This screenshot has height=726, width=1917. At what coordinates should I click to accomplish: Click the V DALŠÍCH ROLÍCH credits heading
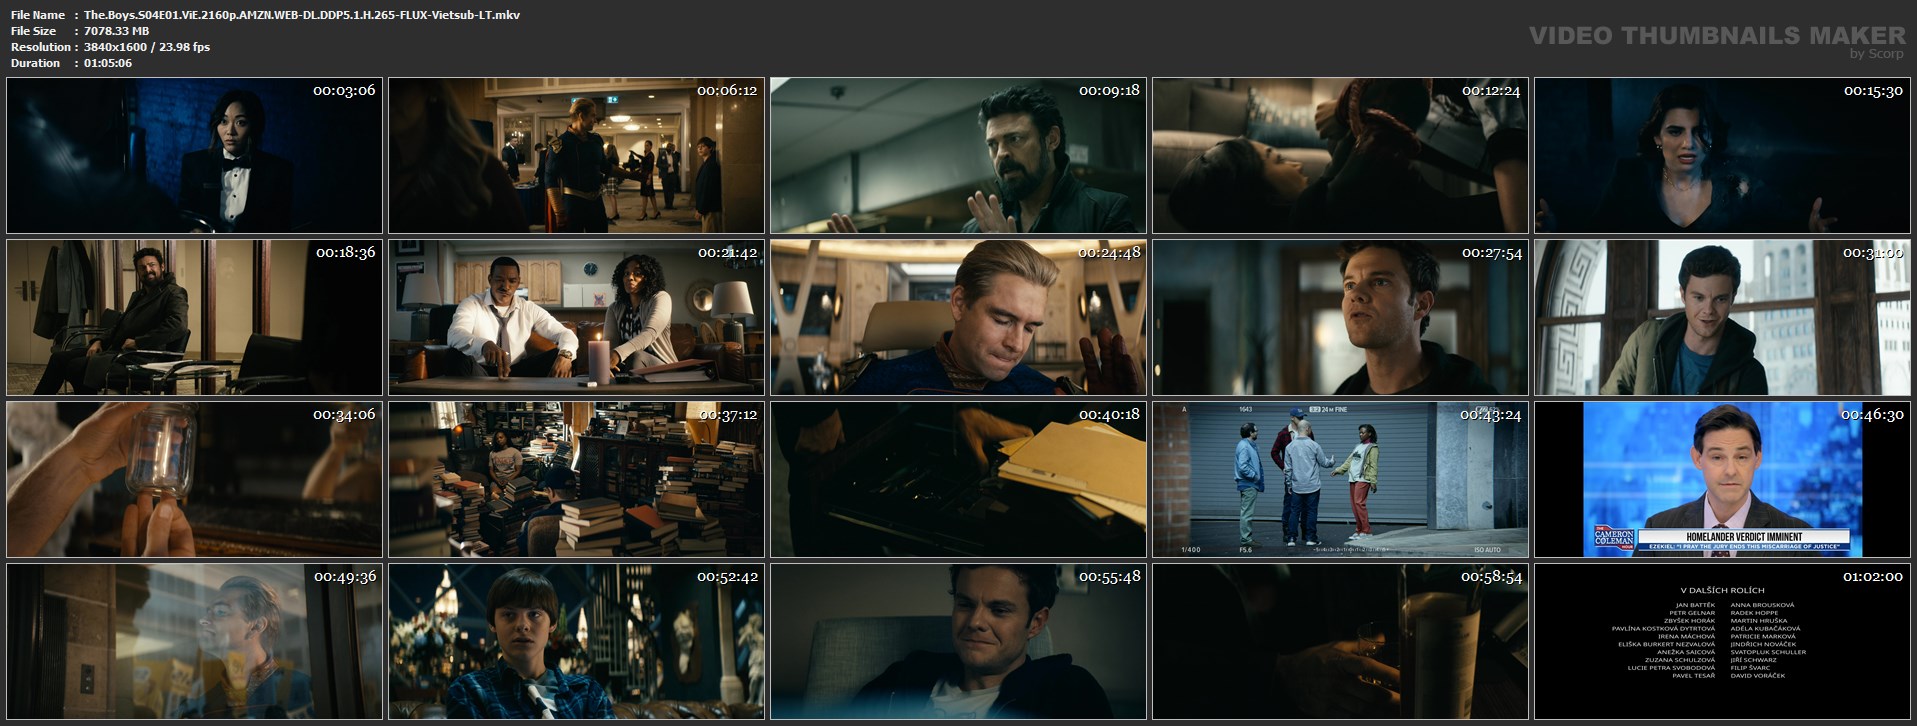coord(1722,590)
